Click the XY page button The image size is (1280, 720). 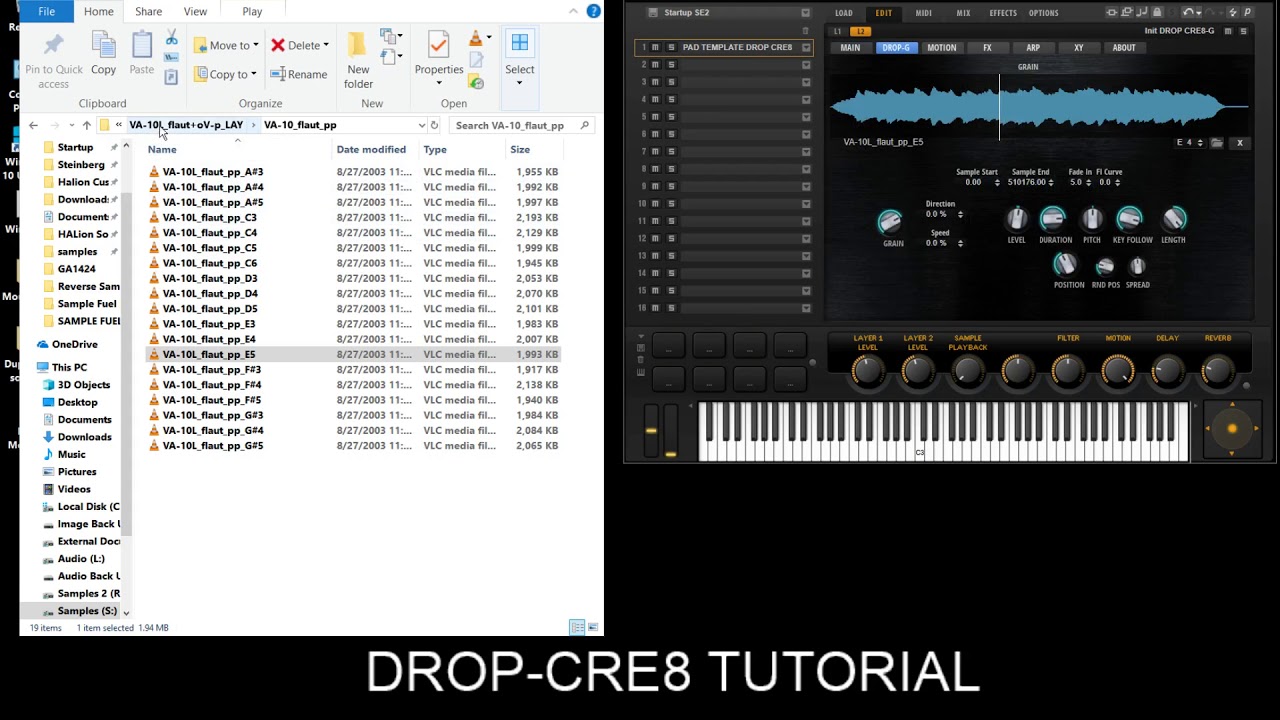tap(1078, 48)
